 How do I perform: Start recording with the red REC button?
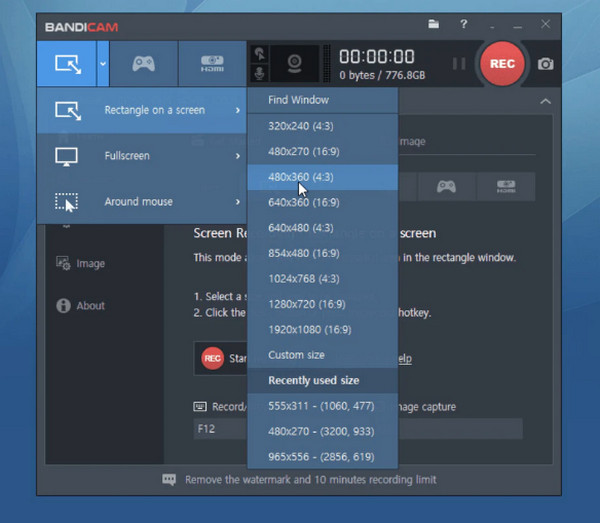coord(502,64)
